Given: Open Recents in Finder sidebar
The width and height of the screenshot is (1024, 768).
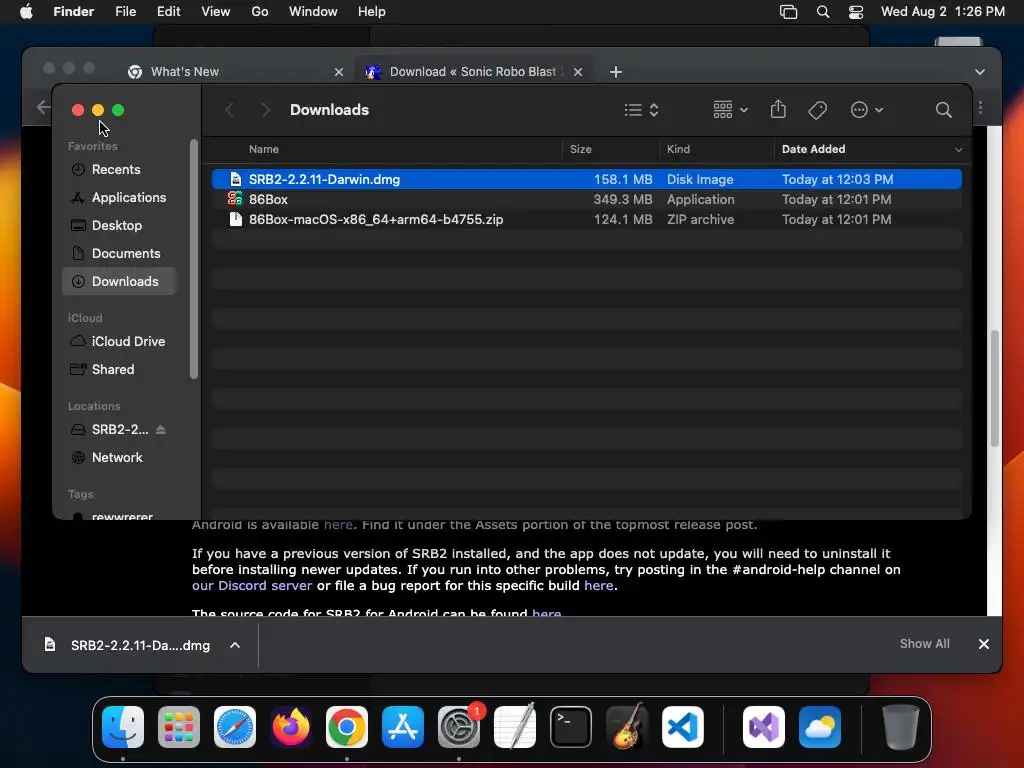Looking at the screenshot, I should 119,169.
